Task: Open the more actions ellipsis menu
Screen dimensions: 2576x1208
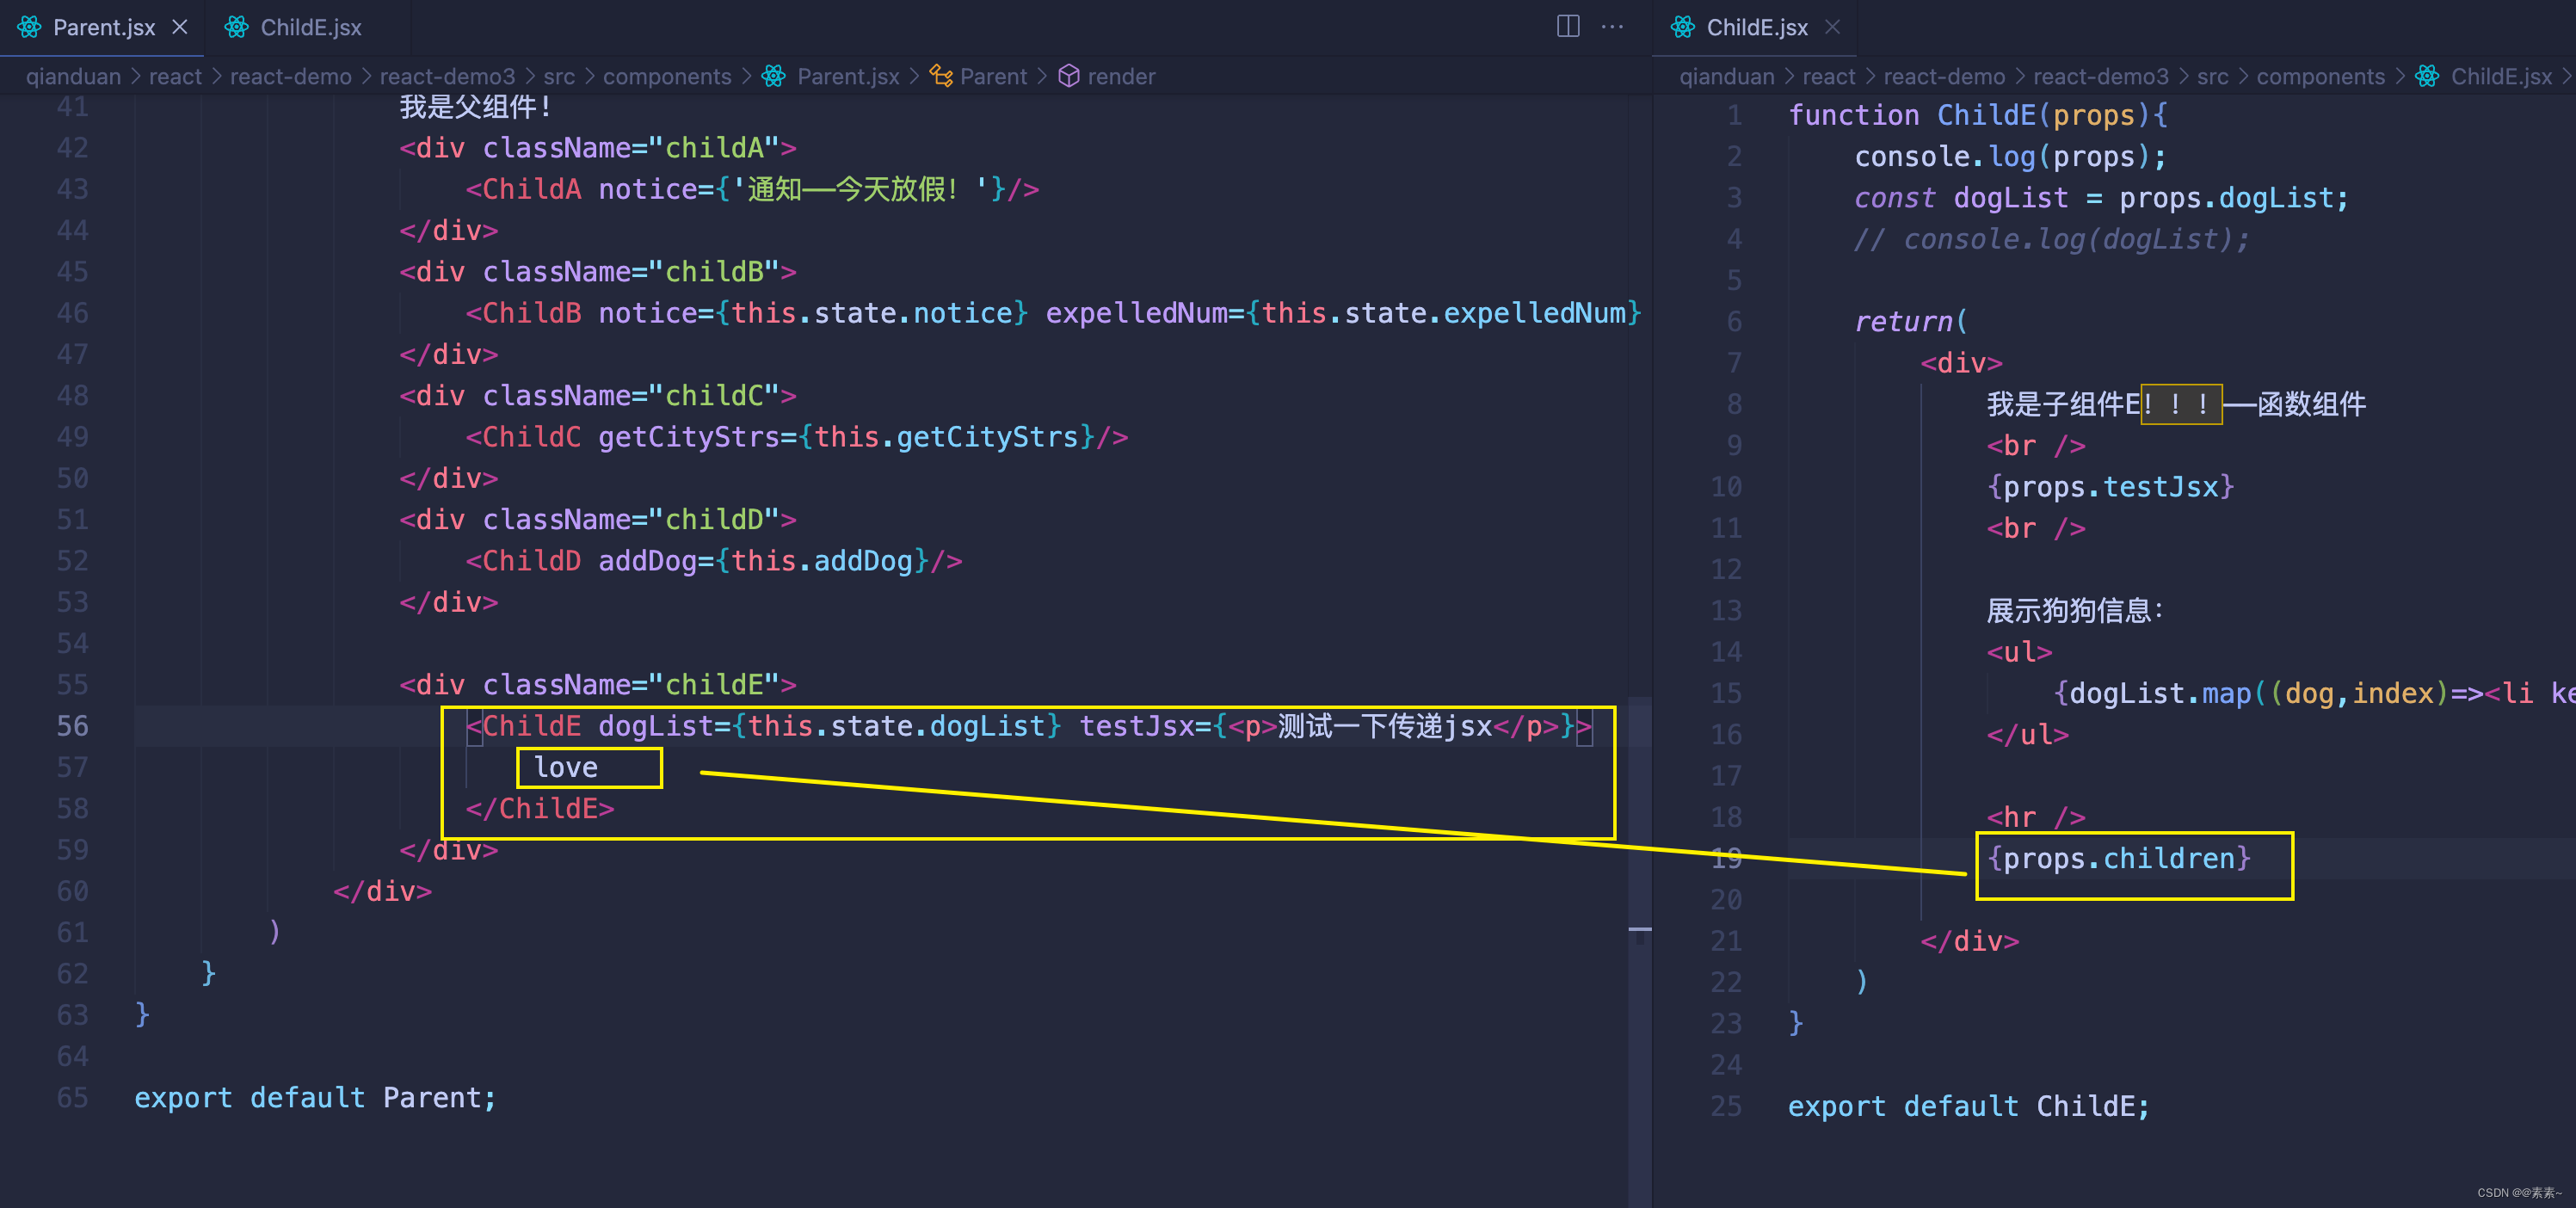Action: click(x=1612, y=26)
